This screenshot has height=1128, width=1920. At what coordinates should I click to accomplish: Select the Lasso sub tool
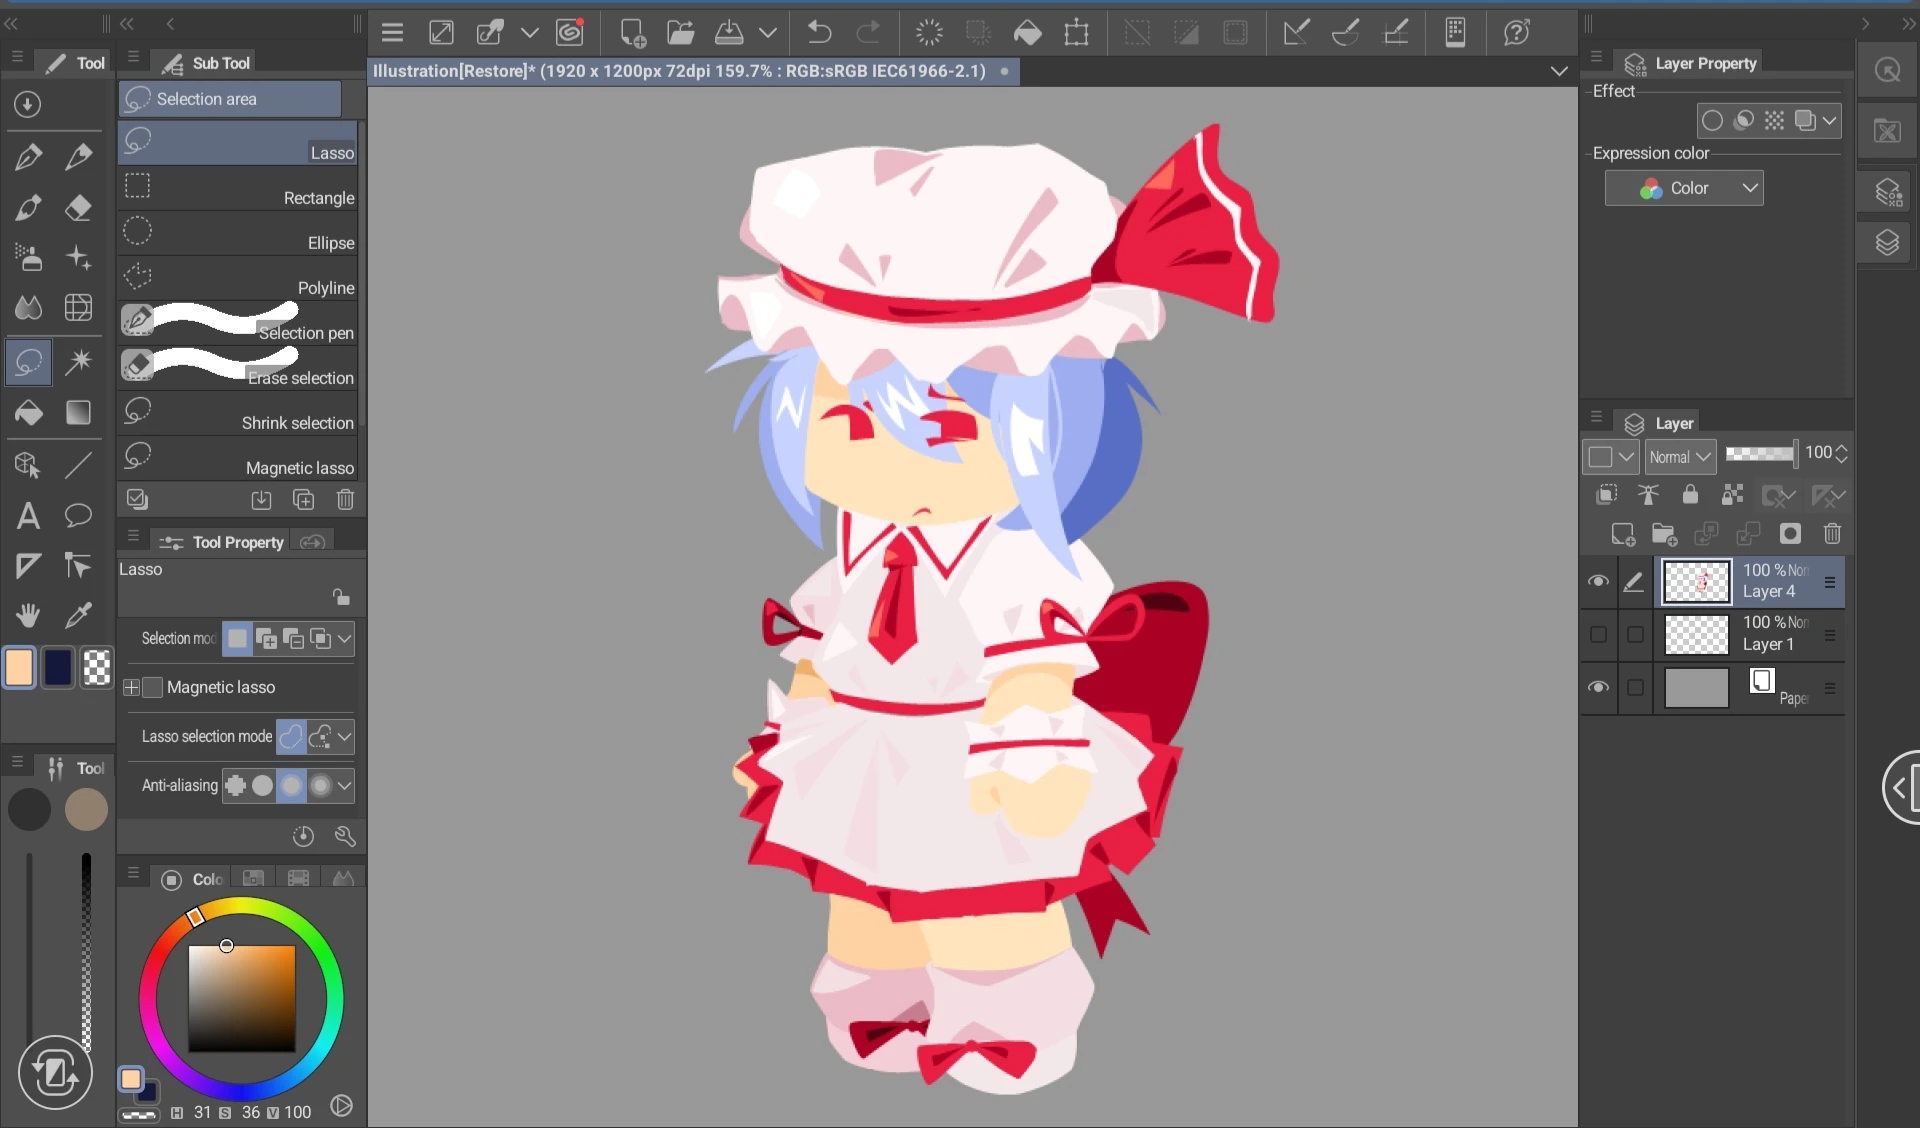237,141
